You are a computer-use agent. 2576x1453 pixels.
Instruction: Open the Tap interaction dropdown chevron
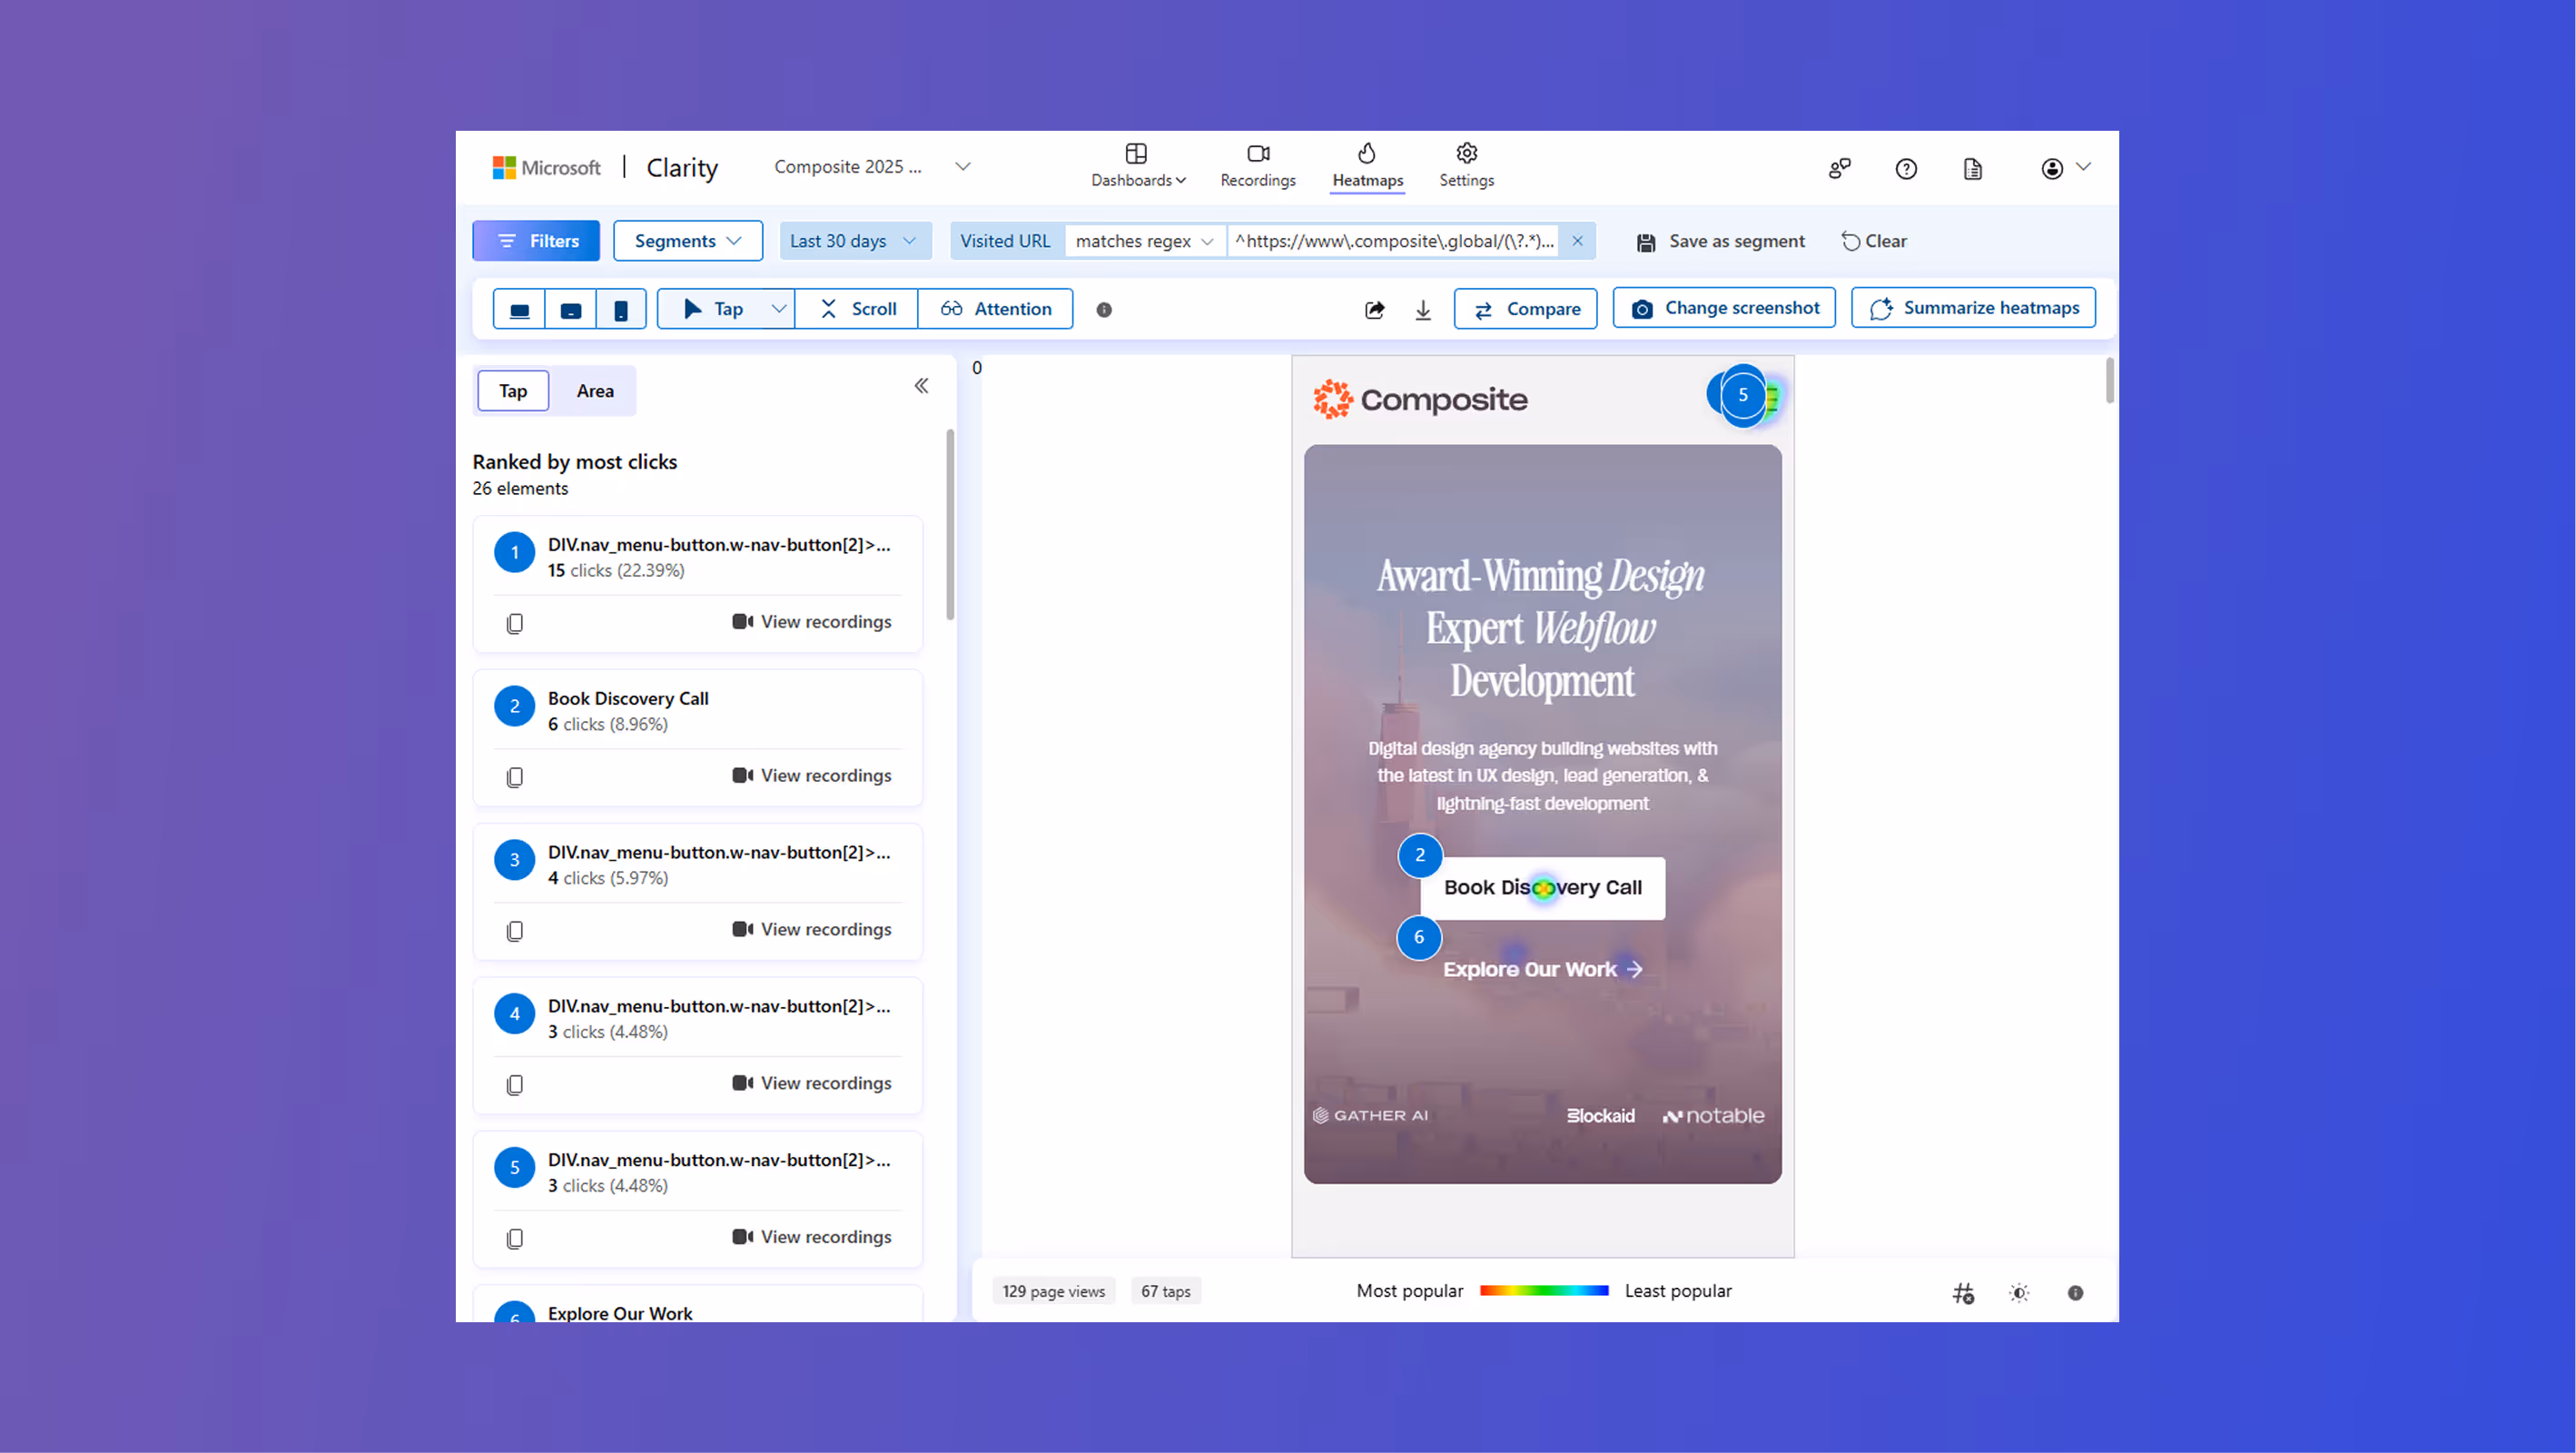(x=779, y=308)
